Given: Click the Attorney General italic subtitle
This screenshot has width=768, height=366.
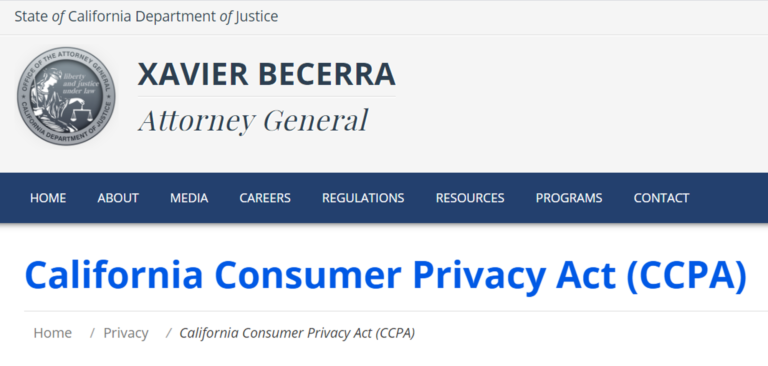Looking at the screenshot, I should pos(253,121).
